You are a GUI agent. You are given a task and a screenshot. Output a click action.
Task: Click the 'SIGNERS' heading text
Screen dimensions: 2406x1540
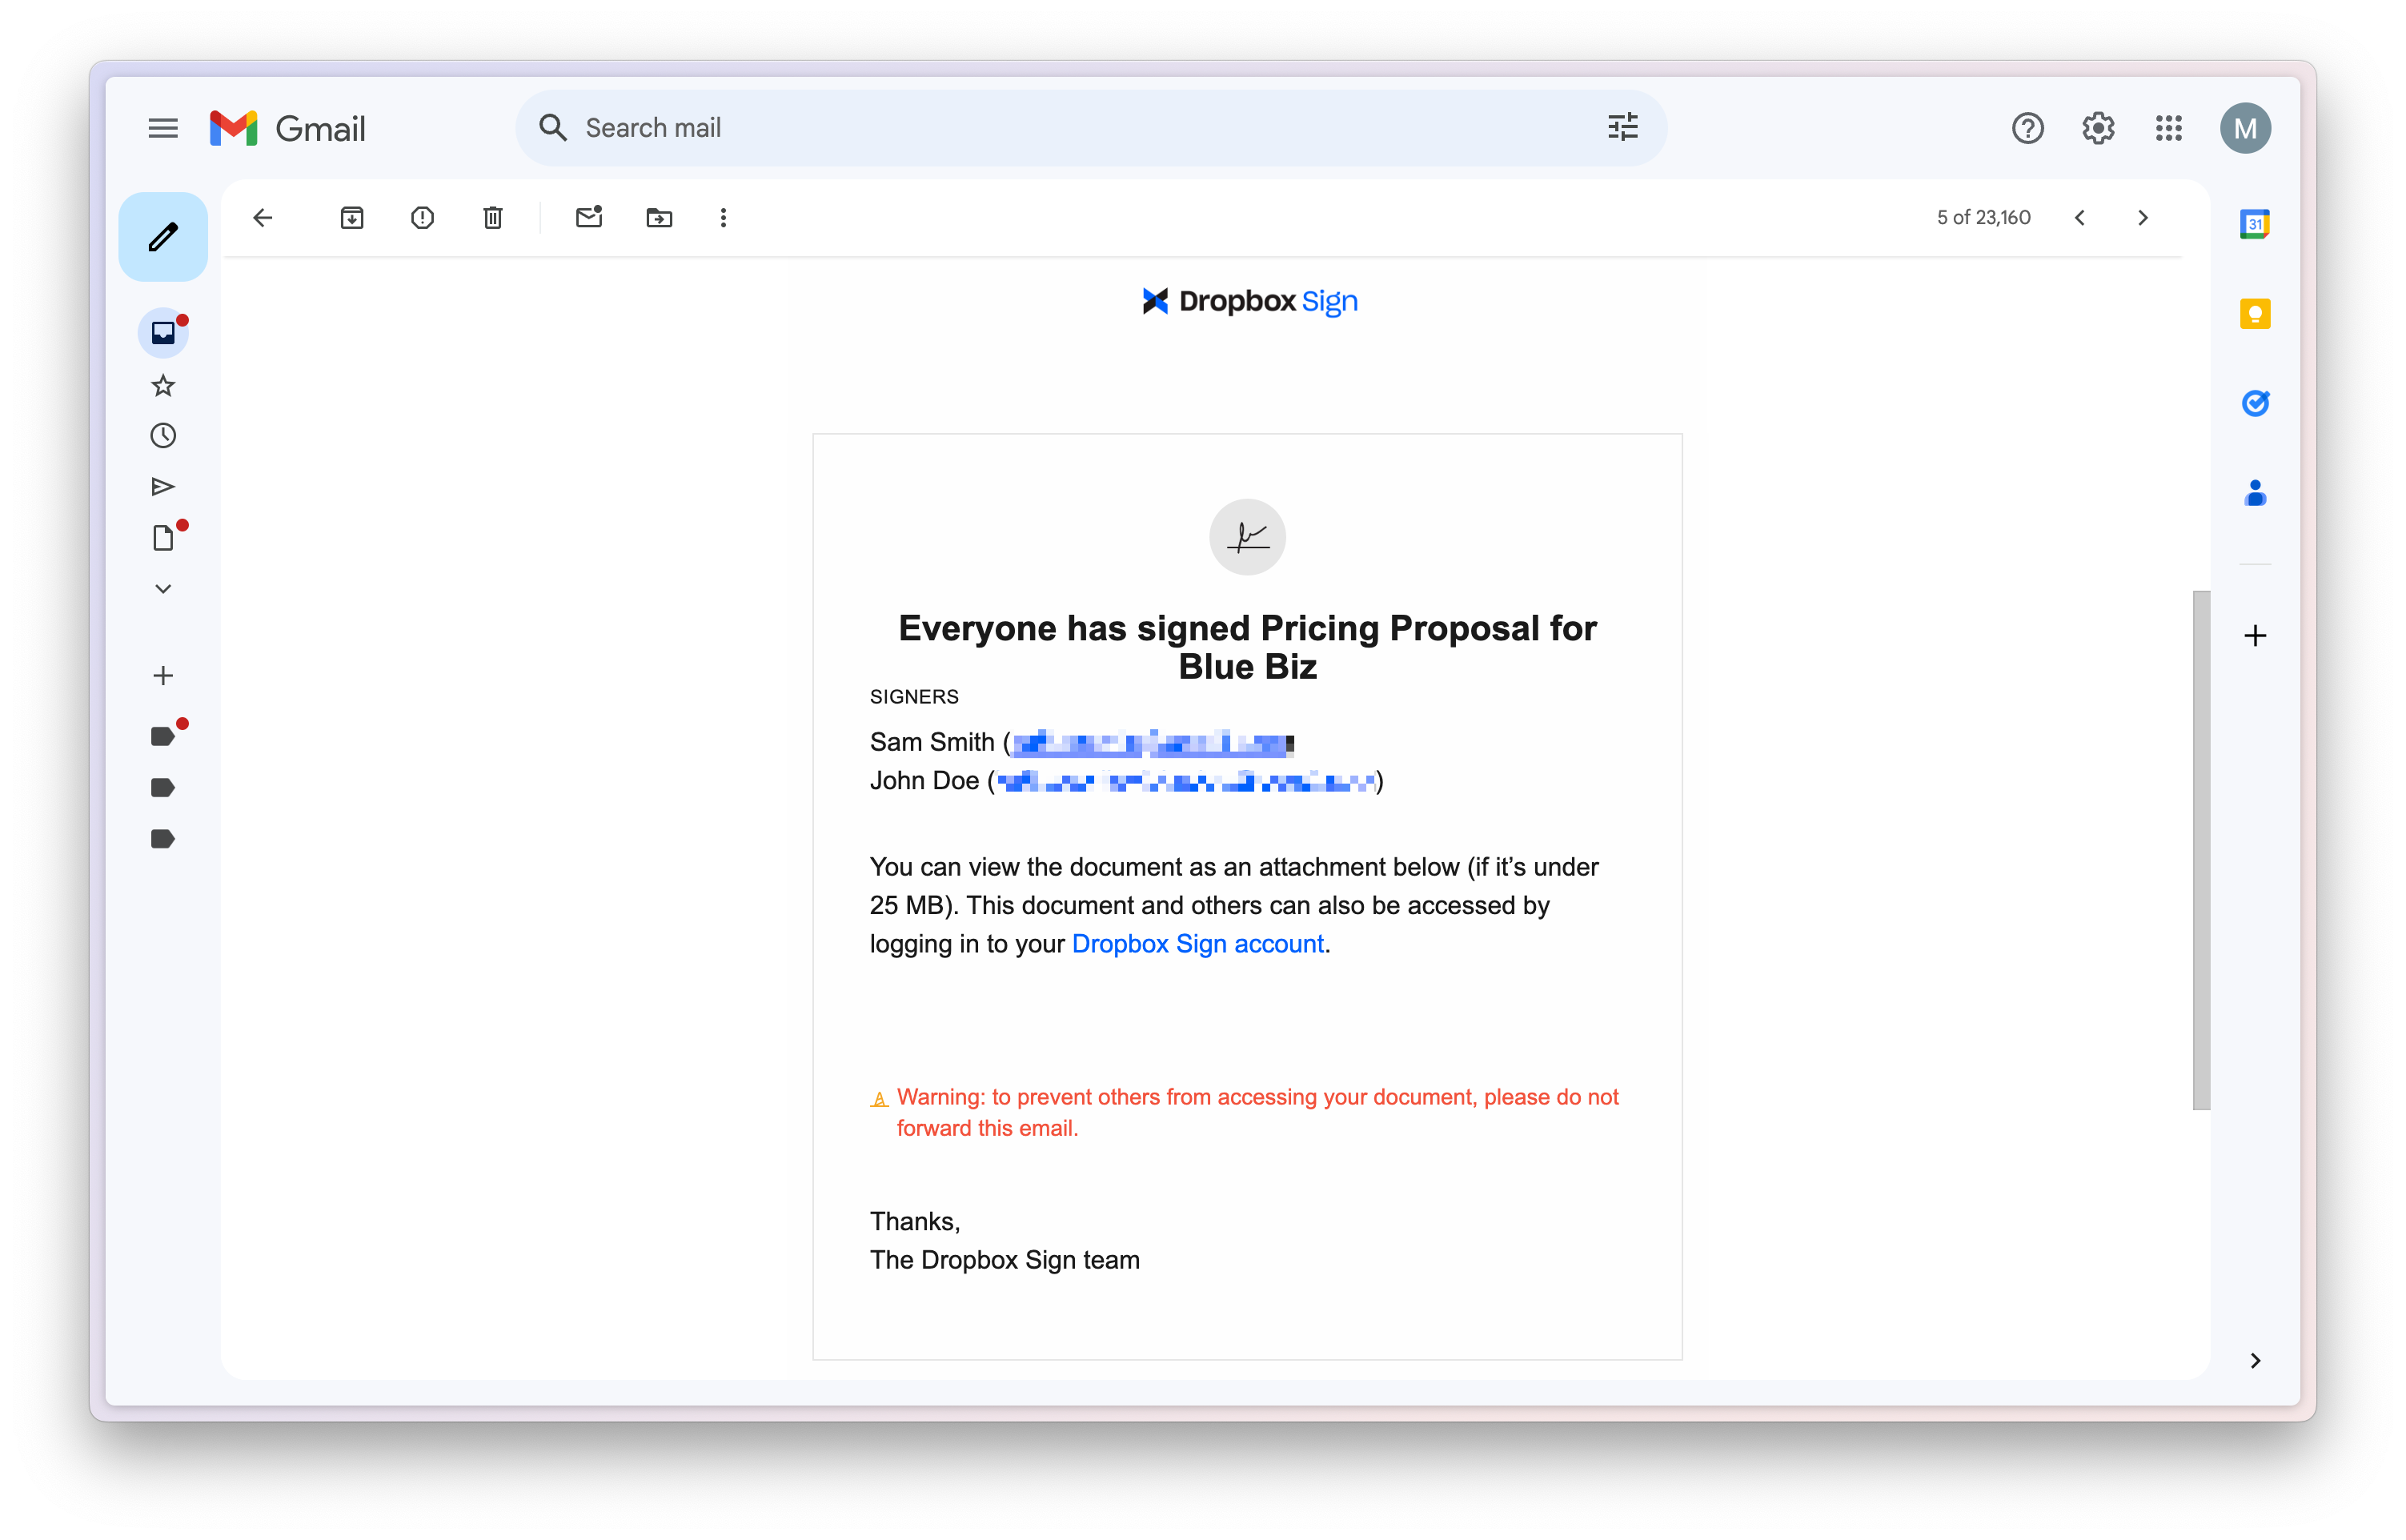click(x=914, y=697)
